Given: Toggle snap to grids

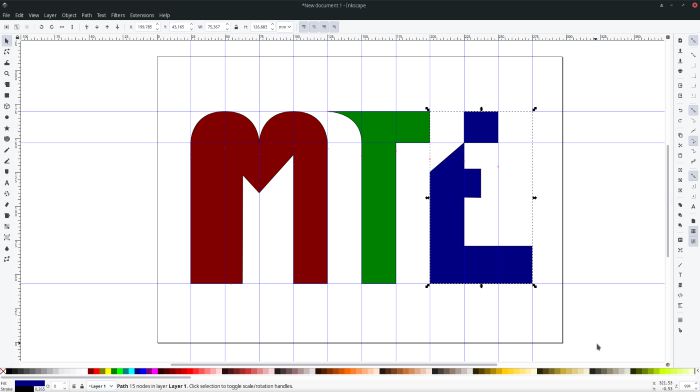Looking at the screenshot, I should pyautogui.click(x=693, y=231).
